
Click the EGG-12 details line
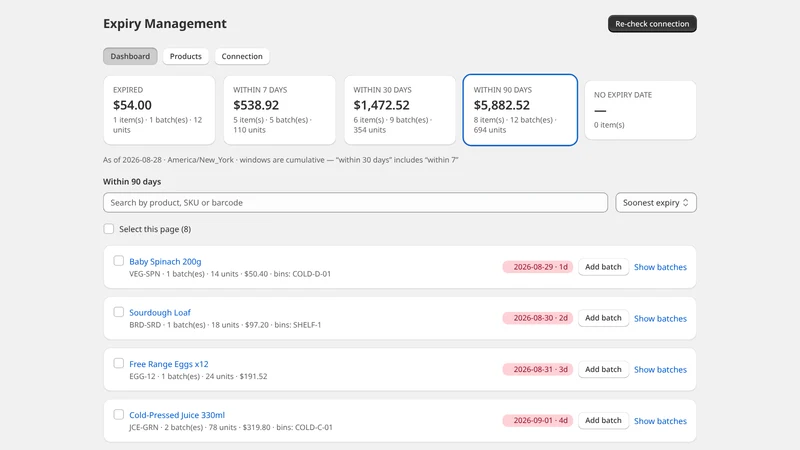[x=198, y=377]
